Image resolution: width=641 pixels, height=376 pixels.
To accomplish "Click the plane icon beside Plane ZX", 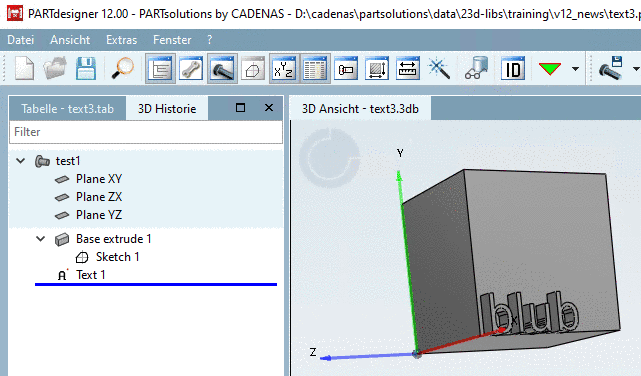I will point(62,197).
